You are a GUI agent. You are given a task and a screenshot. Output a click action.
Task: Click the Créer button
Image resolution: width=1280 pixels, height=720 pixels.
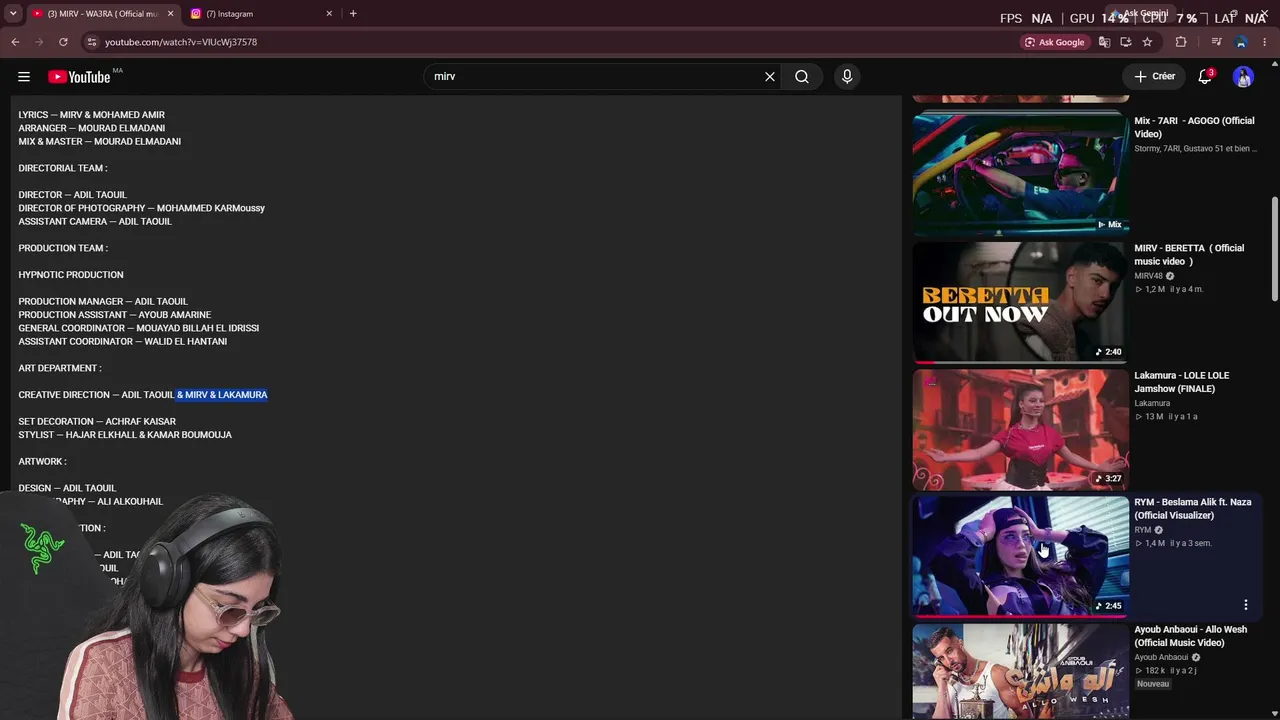[1154, 77]
